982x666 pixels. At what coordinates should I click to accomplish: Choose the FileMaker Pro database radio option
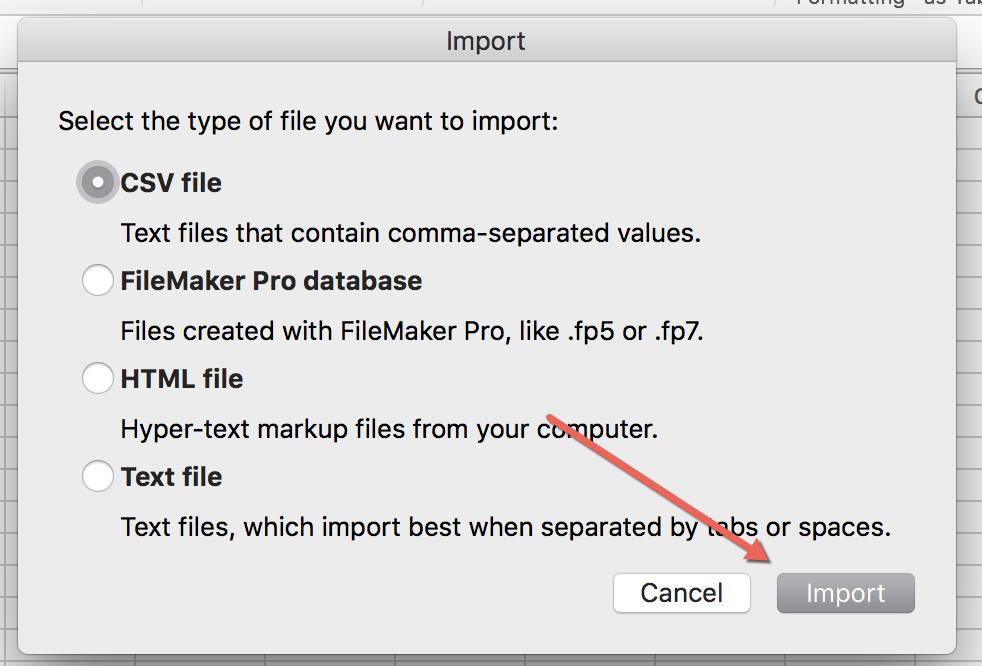[x=98, y=280]
